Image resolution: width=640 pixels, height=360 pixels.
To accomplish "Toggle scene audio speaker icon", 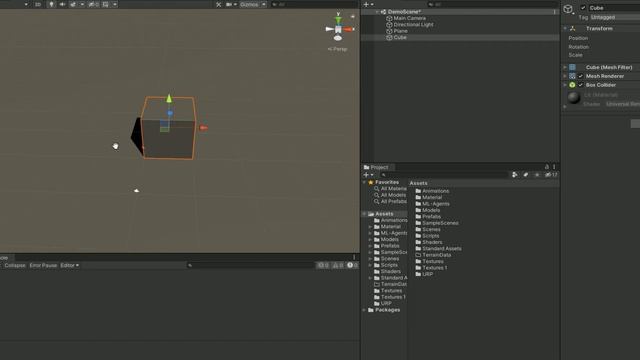I will [62, 4].
